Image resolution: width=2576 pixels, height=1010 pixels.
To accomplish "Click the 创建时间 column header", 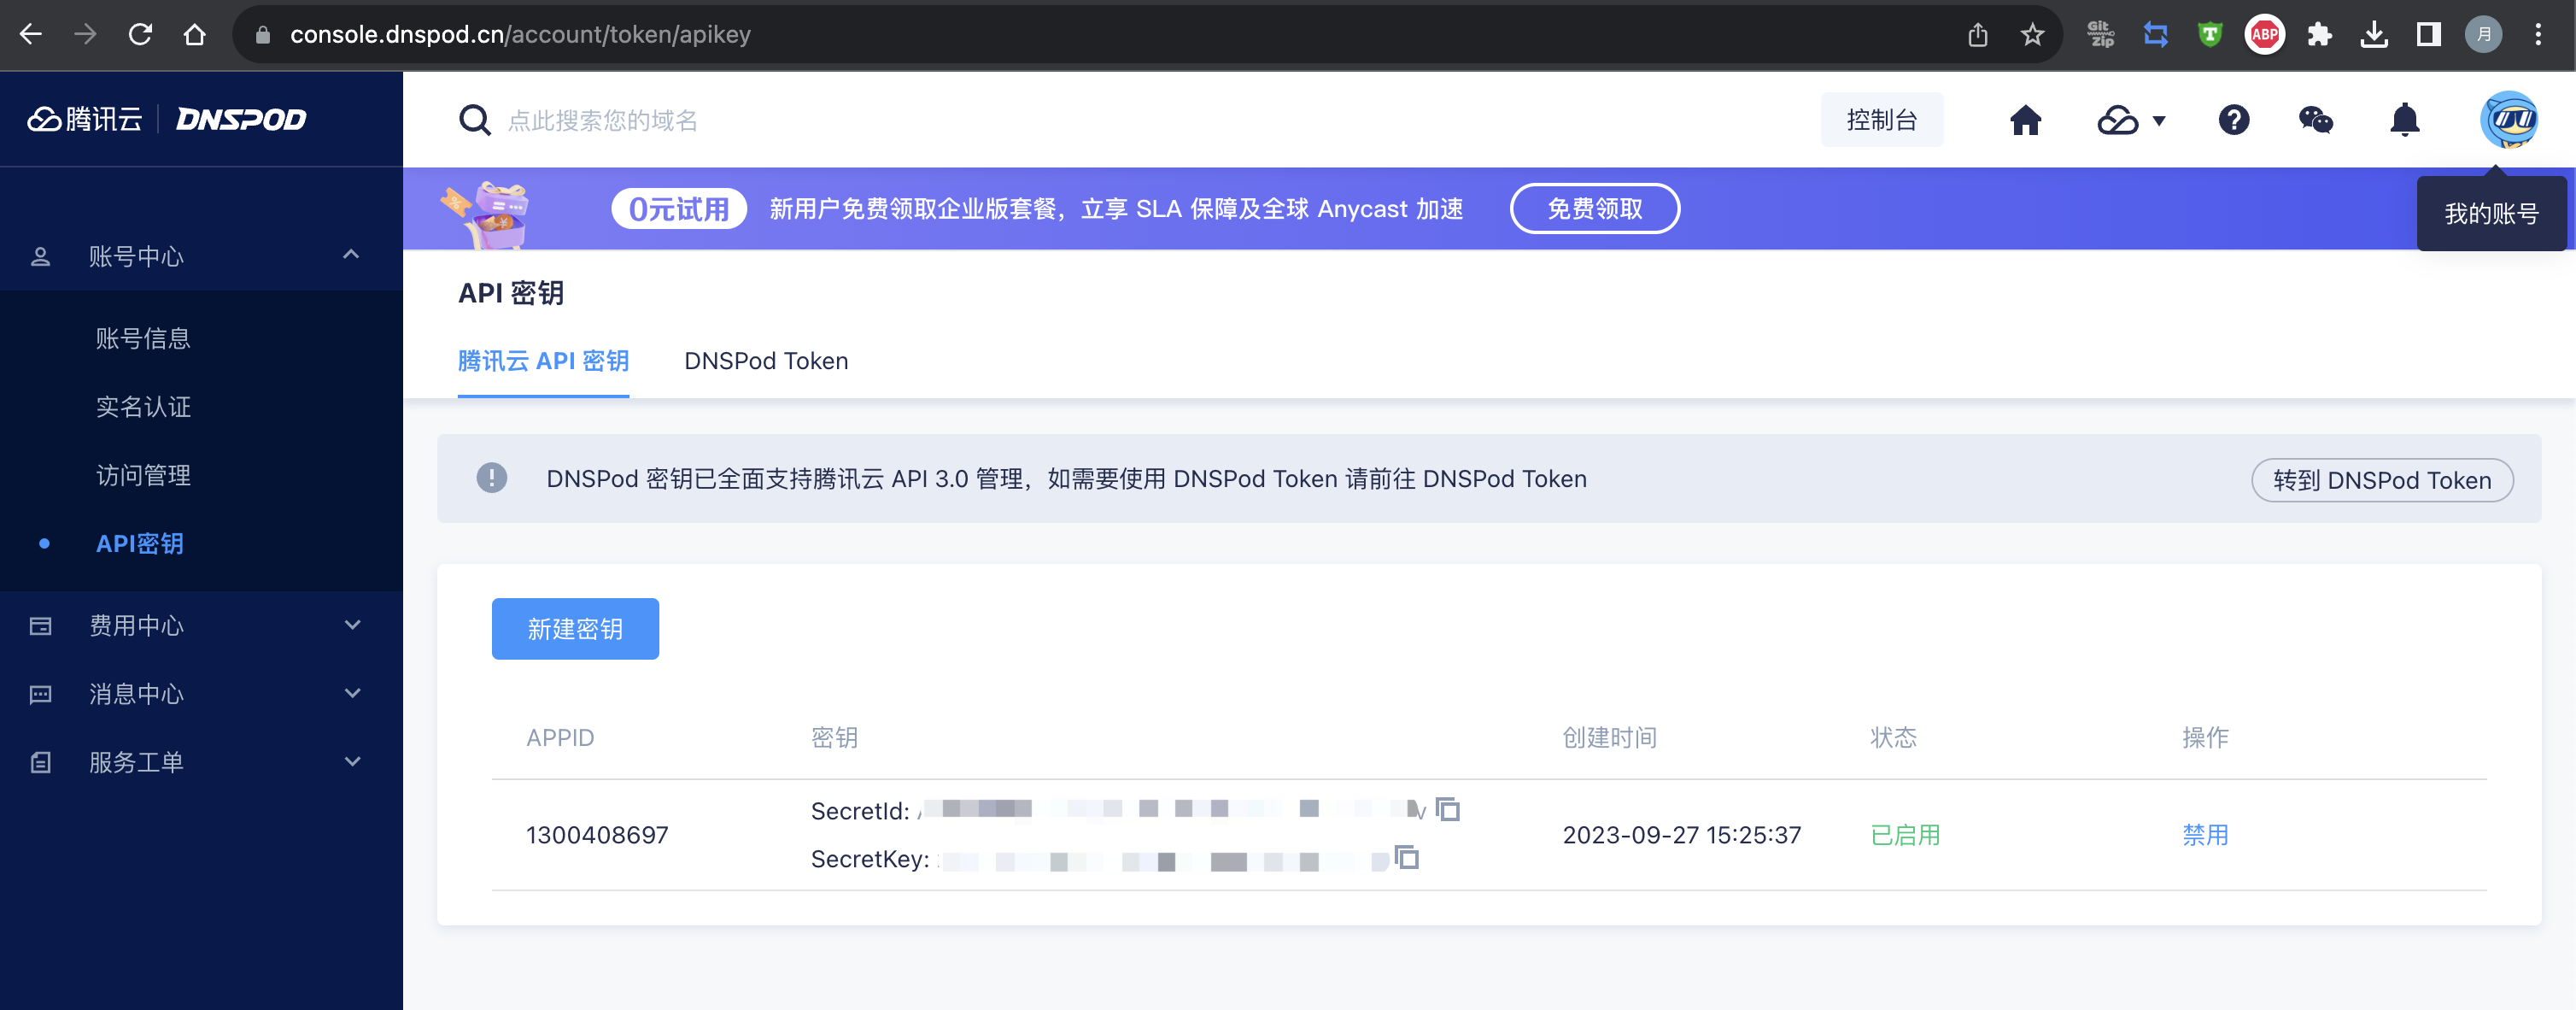I will tap(1609, 737).
